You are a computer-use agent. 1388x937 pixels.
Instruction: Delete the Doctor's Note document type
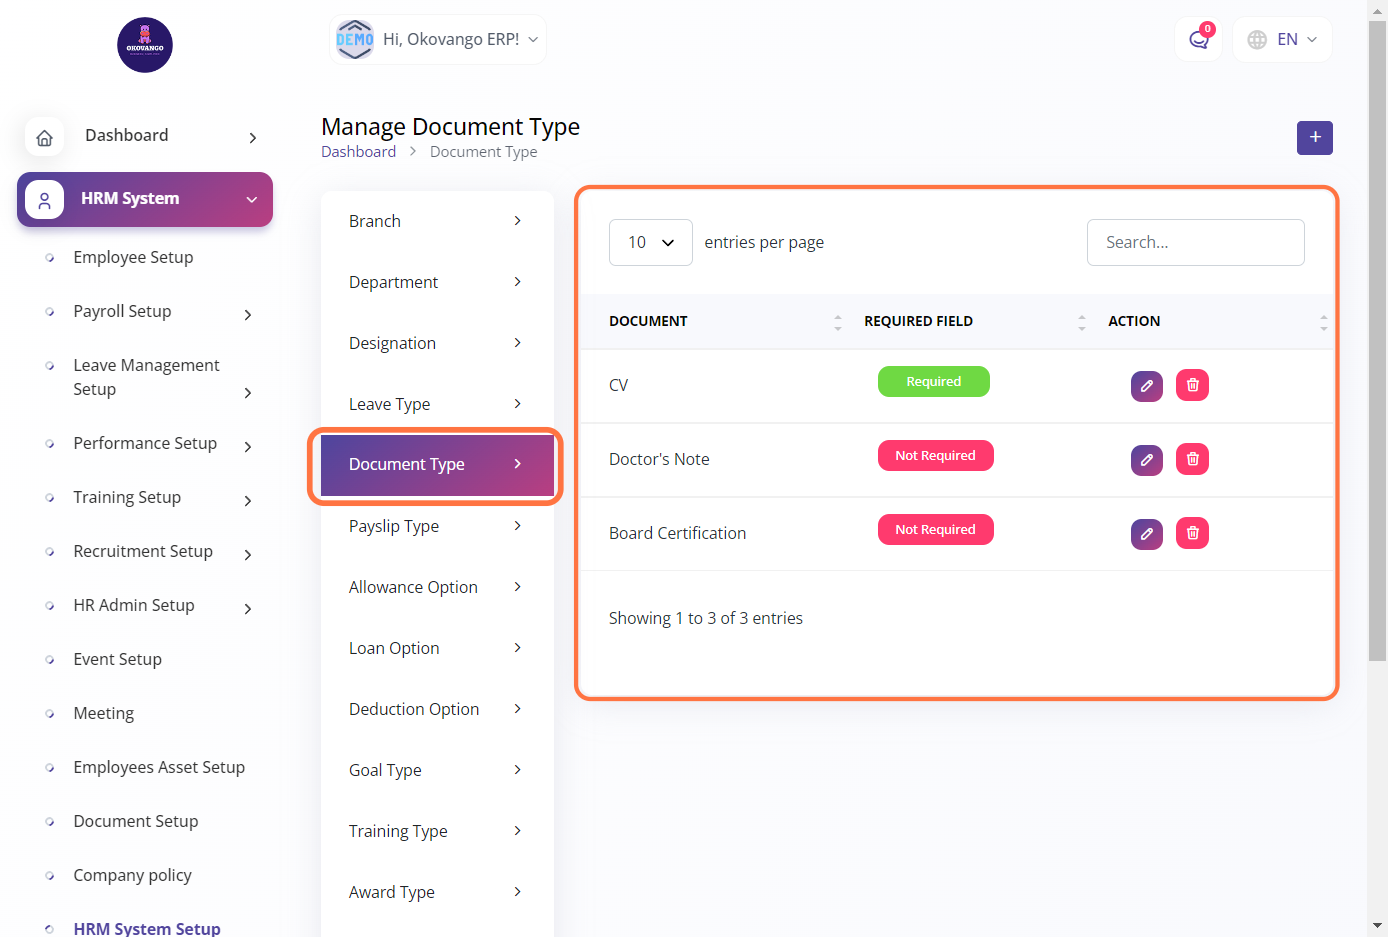1192,459
